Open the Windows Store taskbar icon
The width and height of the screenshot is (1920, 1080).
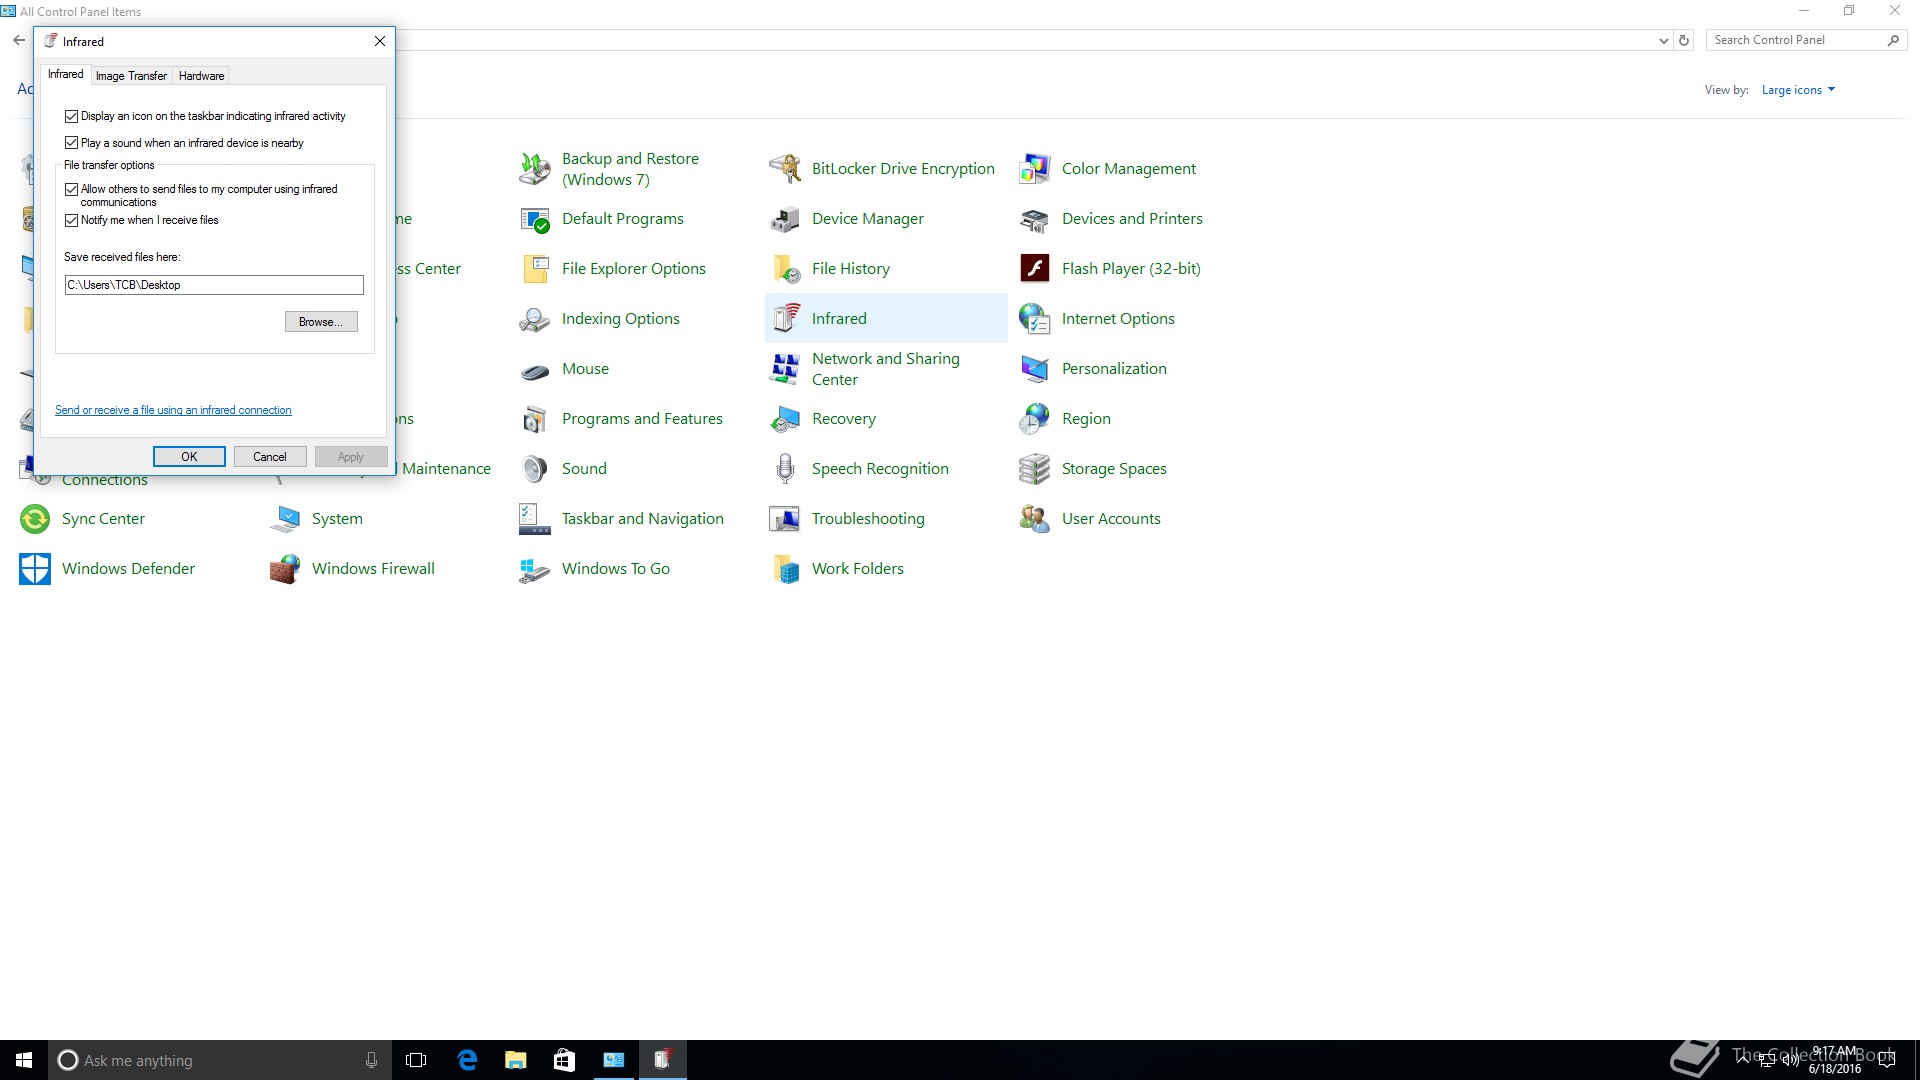pos(564,1060)
